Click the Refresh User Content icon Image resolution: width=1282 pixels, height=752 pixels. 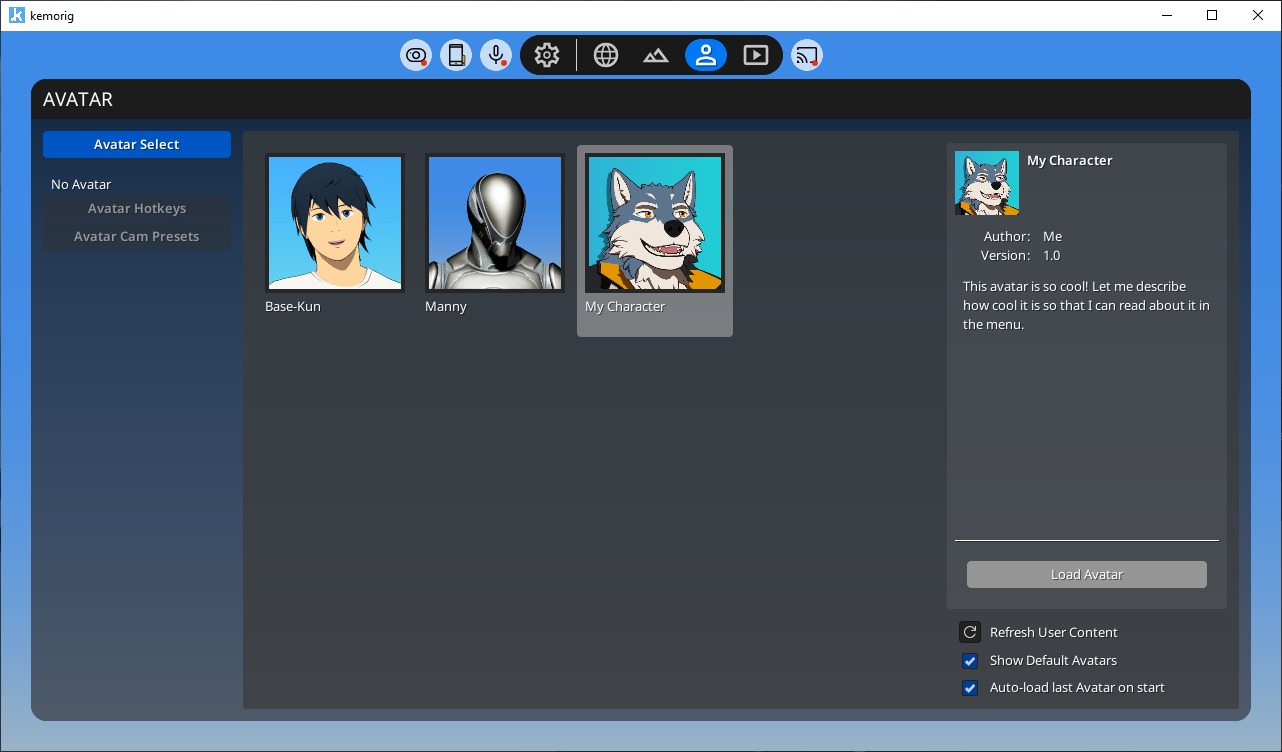tap(969, 632)
